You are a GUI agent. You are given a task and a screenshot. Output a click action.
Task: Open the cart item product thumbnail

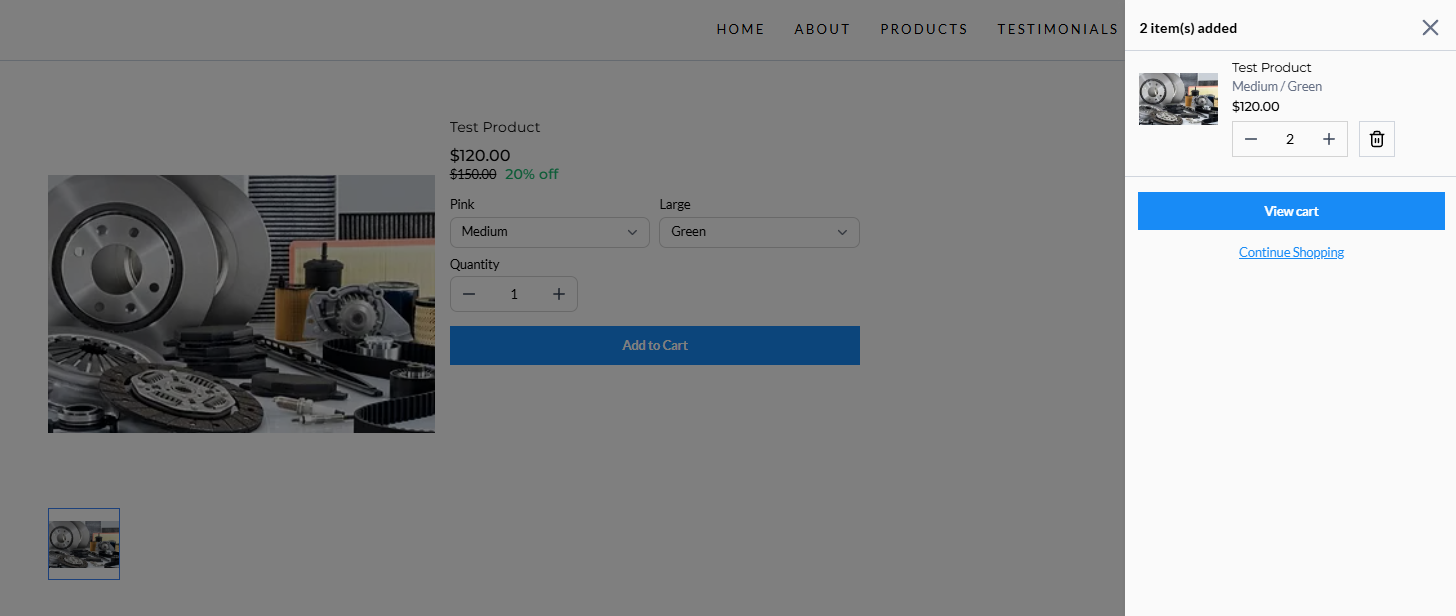point(1178,98)
